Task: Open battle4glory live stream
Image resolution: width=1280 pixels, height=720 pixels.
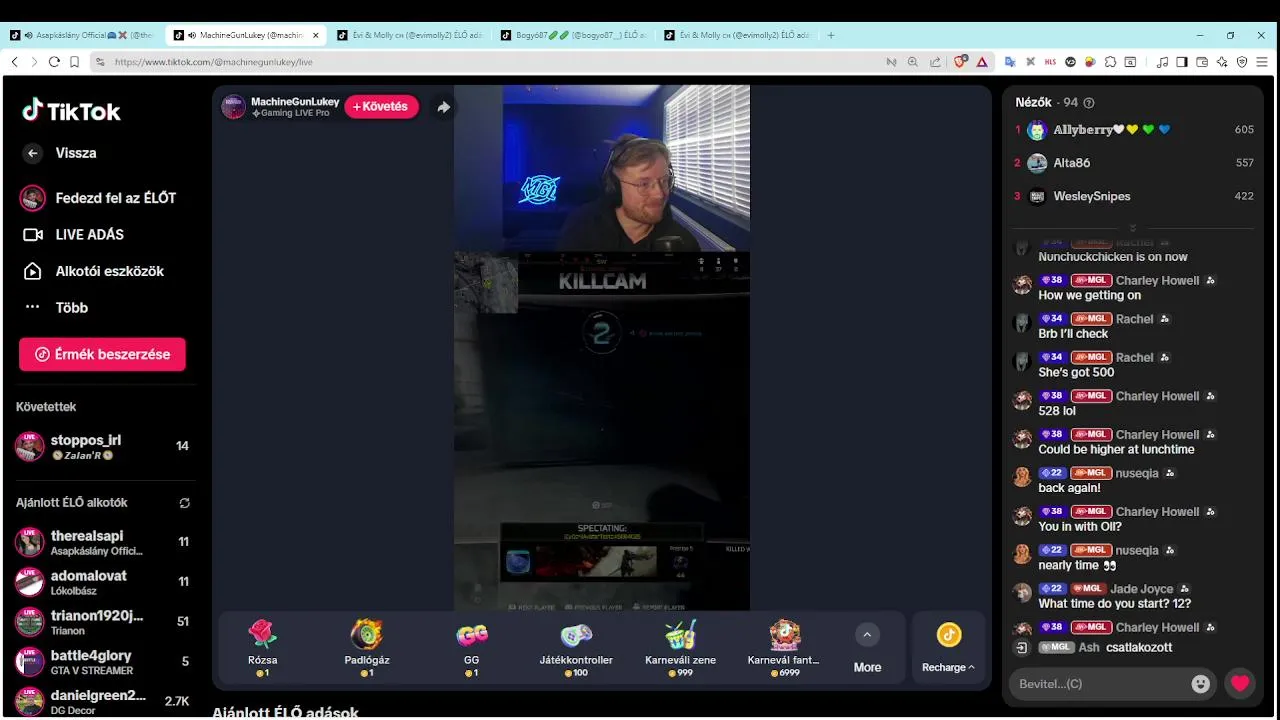Action: [x=102, y=662]
